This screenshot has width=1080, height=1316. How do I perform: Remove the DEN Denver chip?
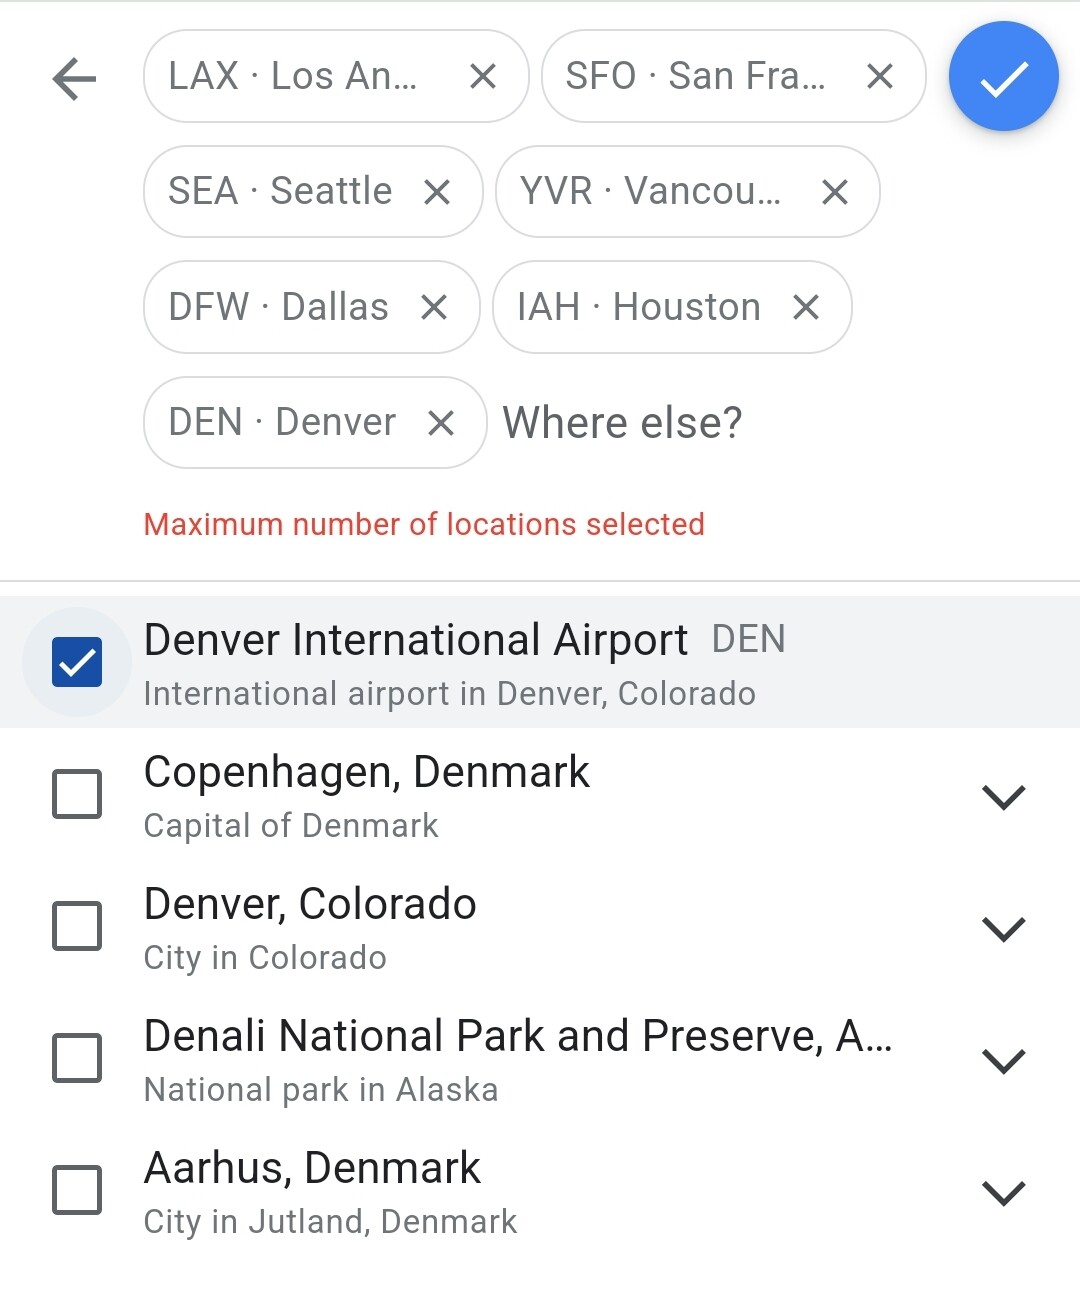pyautogui.click(x=441, y=423)
